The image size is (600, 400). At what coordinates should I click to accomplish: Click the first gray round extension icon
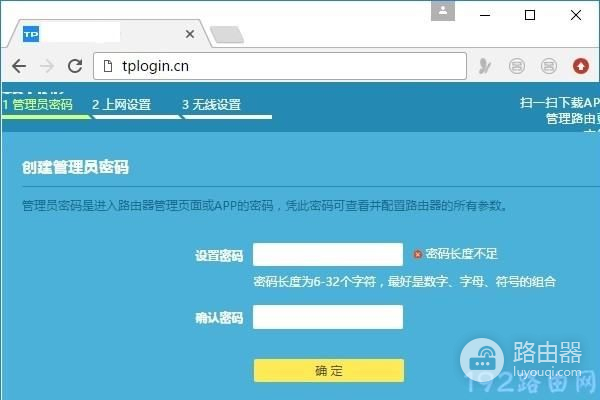(517, 66)
